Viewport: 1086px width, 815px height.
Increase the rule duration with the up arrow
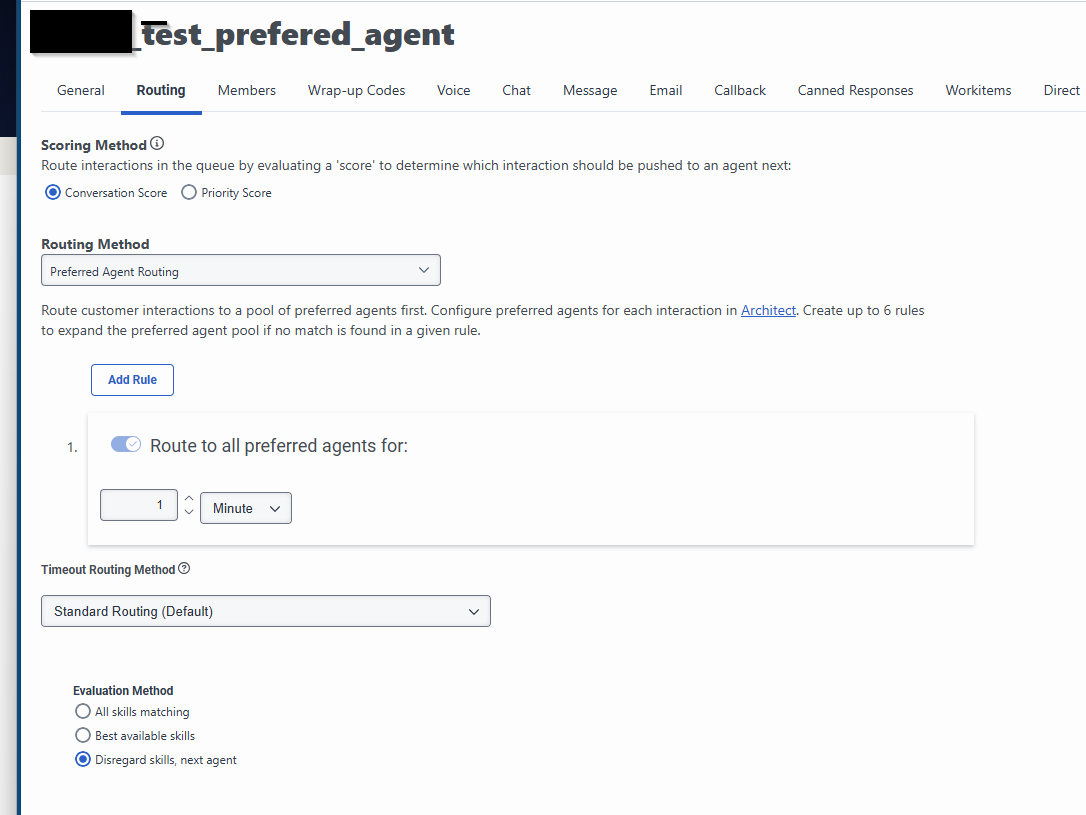coord(189,498)
